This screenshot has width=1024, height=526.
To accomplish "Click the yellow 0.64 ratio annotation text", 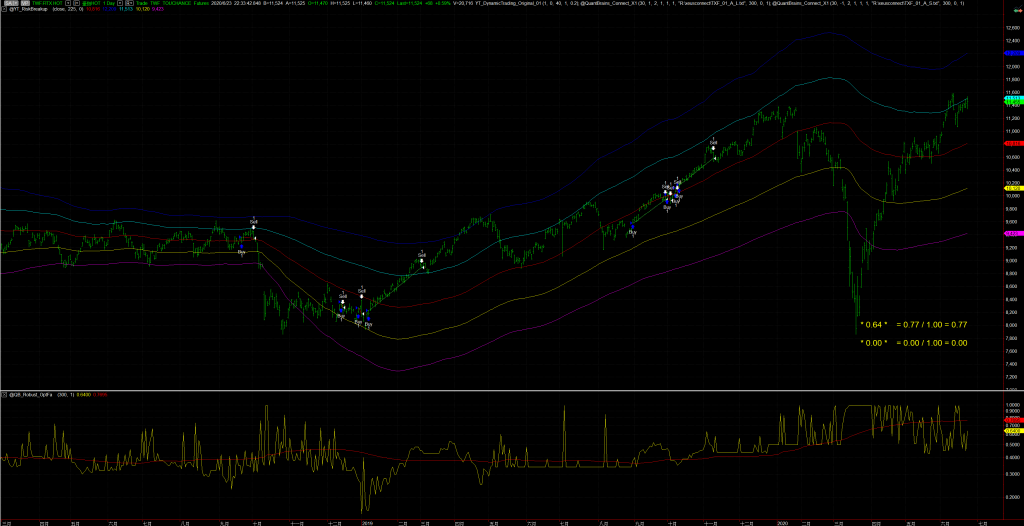I will coord(874,325).
